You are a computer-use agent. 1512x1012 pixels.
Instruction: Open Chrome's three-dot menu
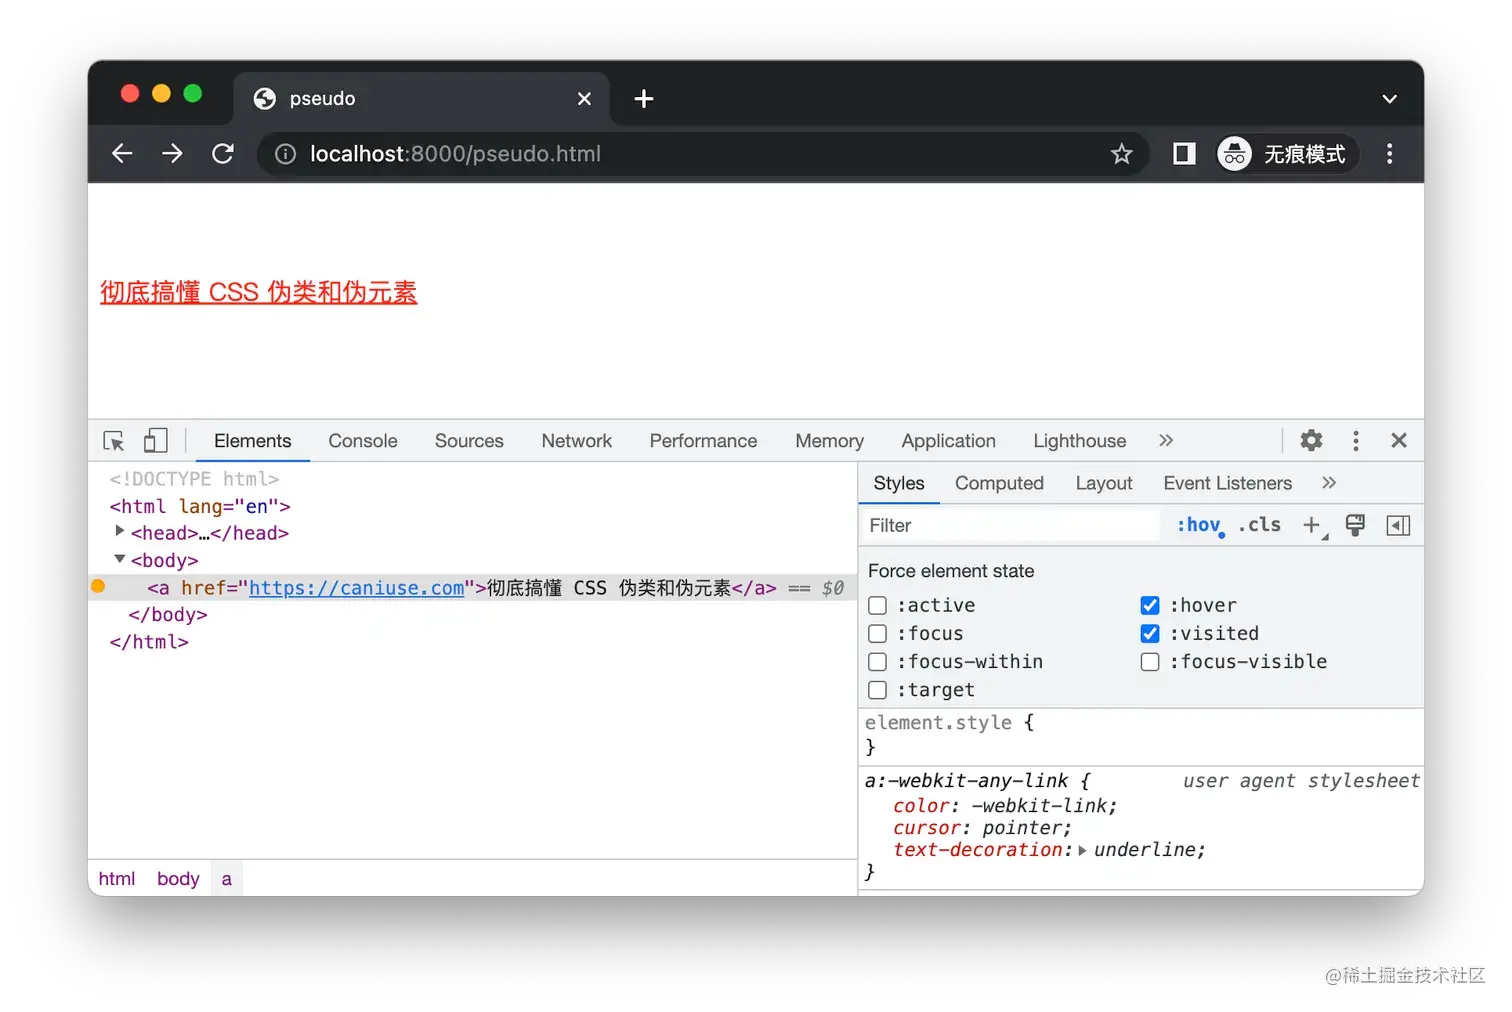[x=1389, y=154]
